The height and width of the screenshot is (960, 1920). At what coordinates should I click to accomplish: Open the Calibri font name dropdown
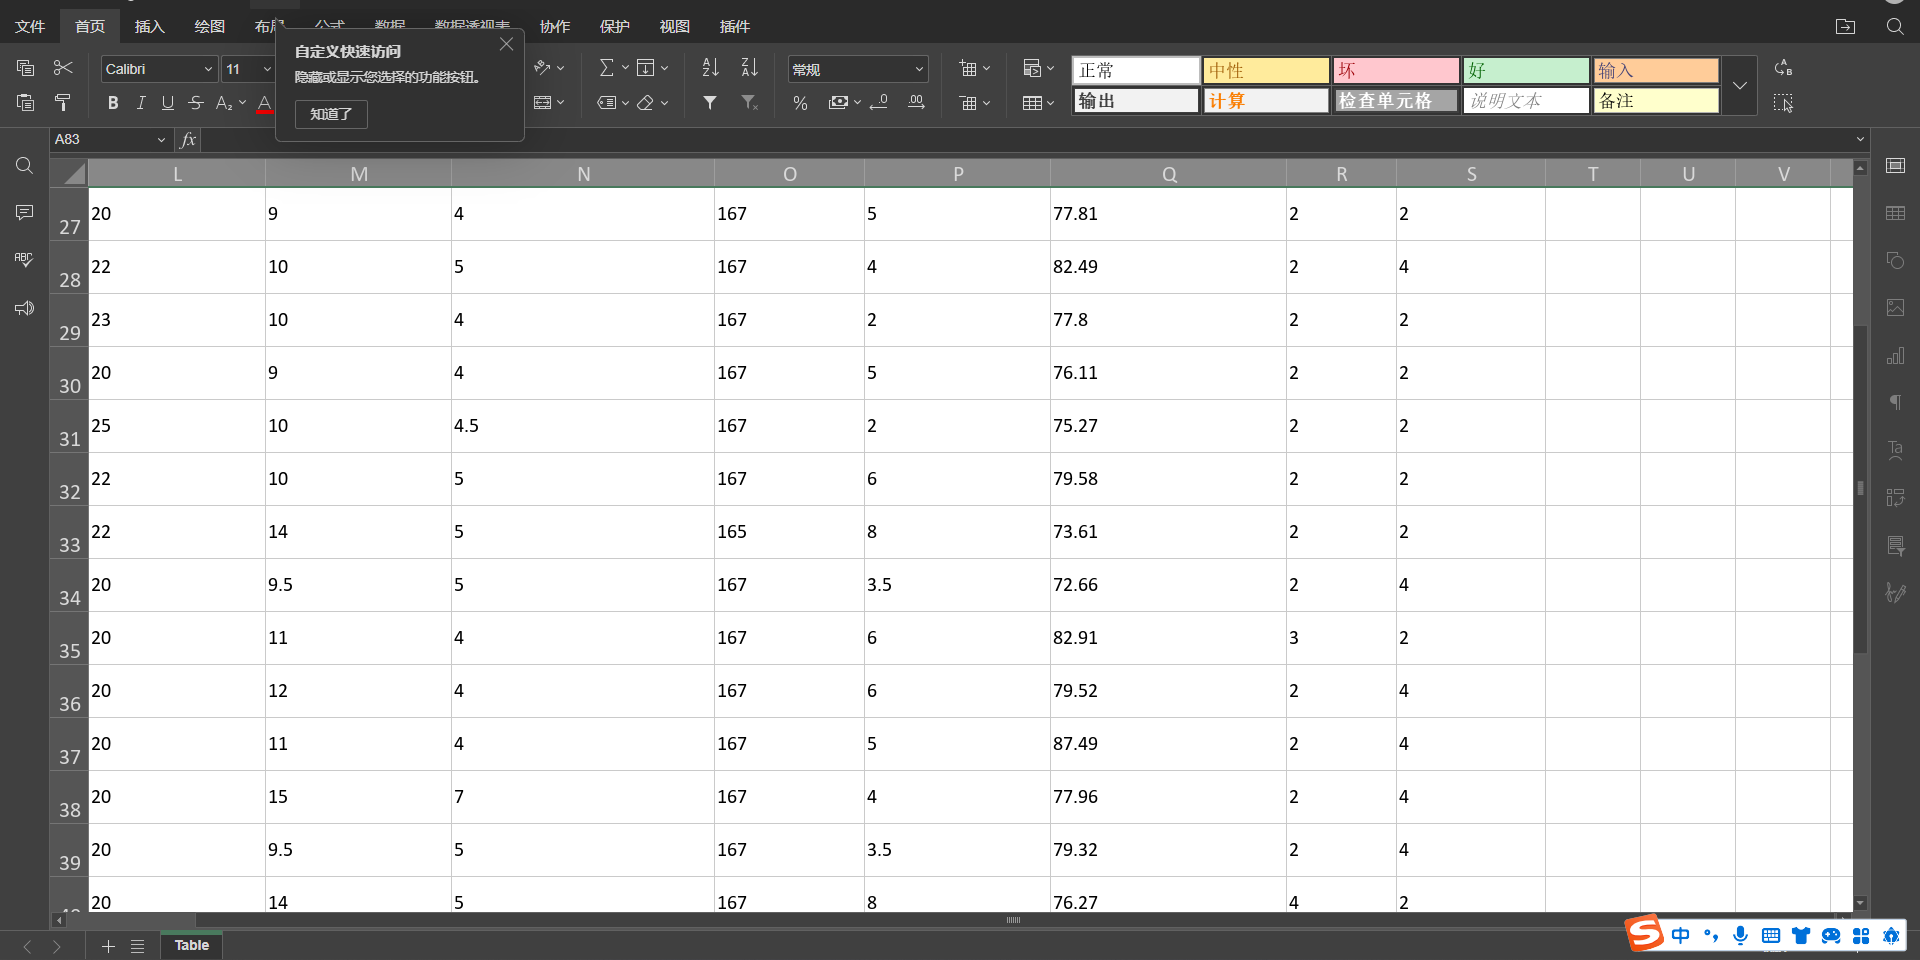click(208, 69)
